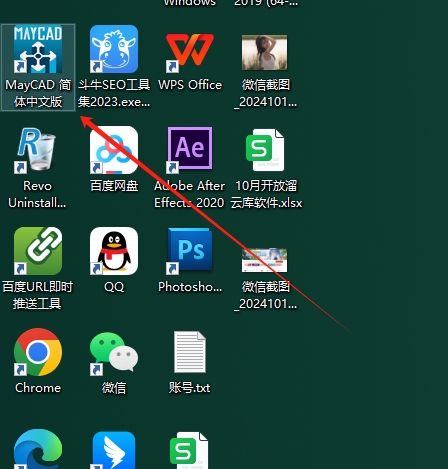Open the Chrome browser shortcut
This screenshot has height=469, width=448.
pyautogui.click(x=38, y=352)
